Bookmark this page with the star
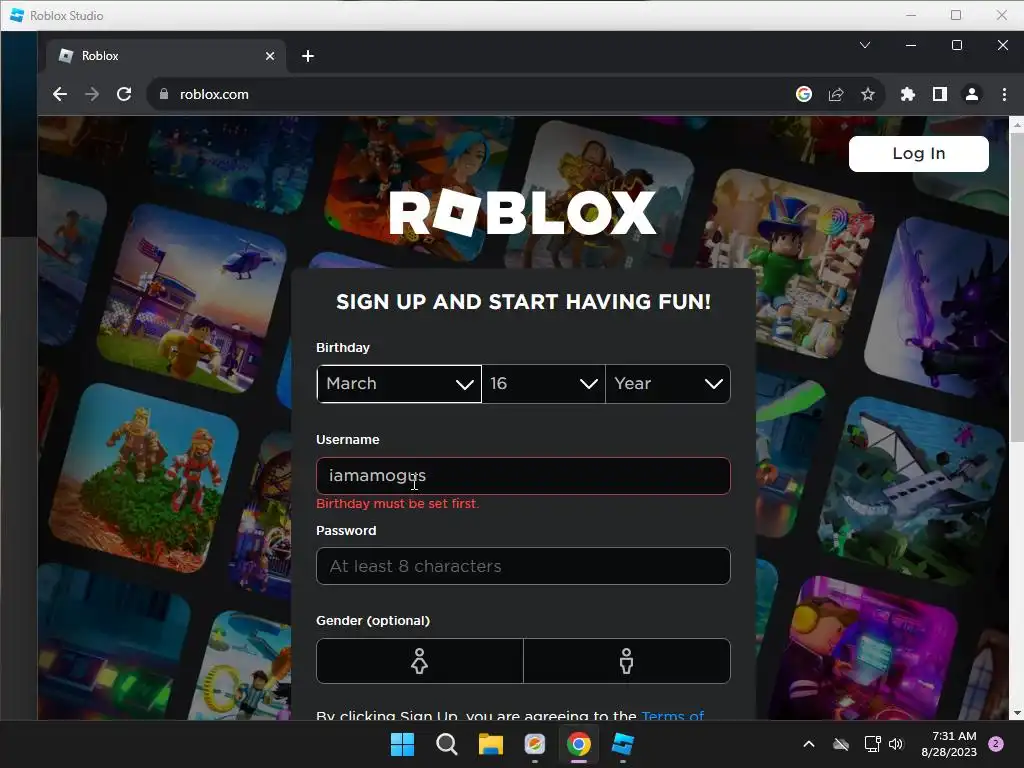Viewport: 1024px width, 768px height. click(868, 94)
